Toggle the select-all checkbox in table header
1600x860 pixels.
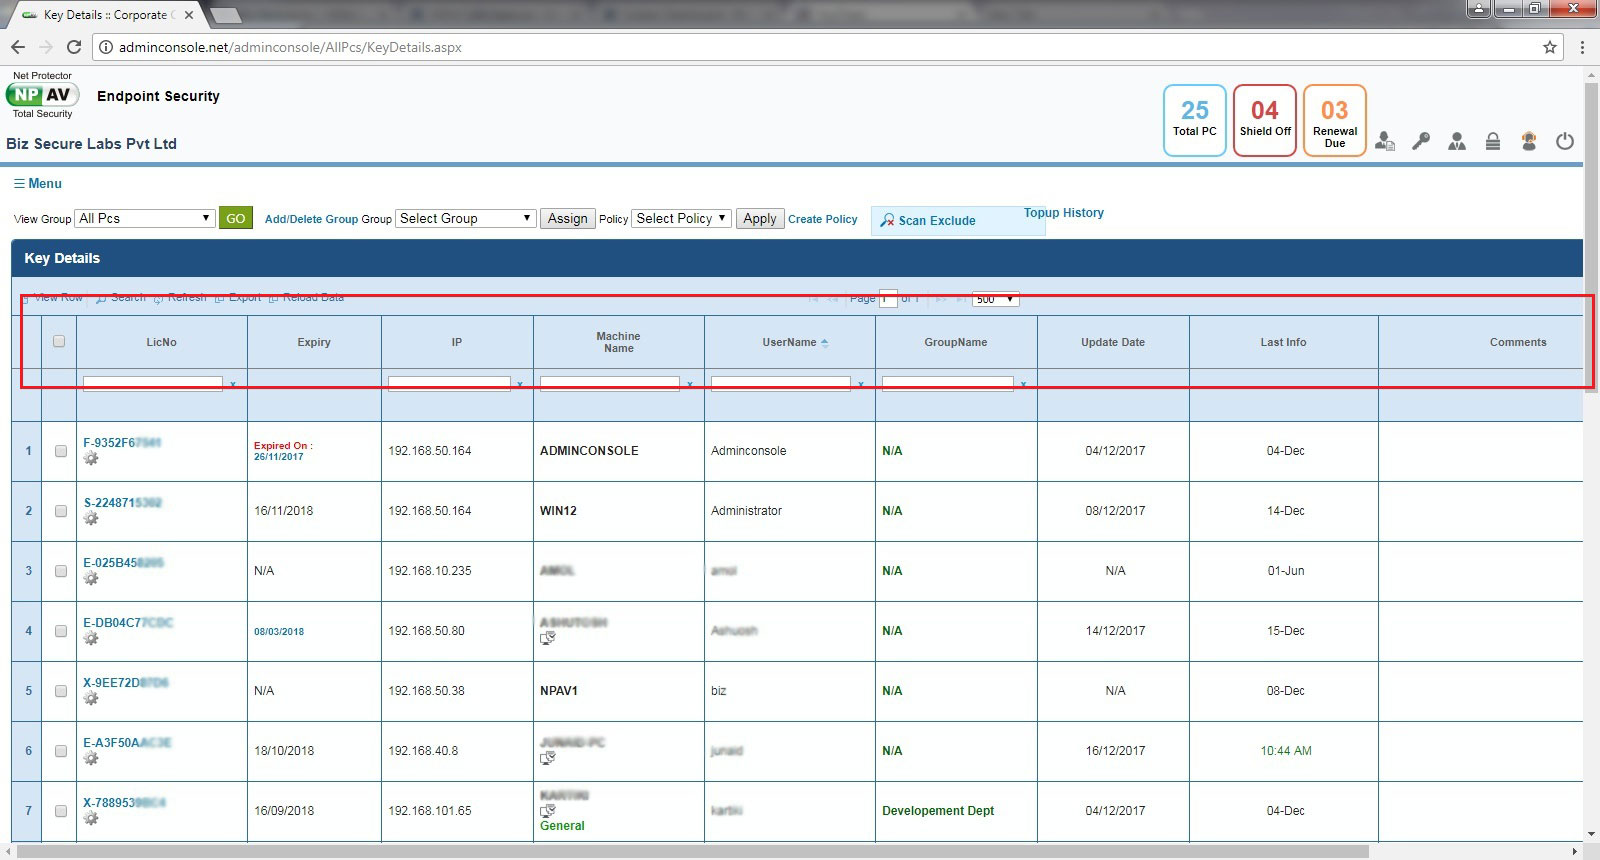59,341
